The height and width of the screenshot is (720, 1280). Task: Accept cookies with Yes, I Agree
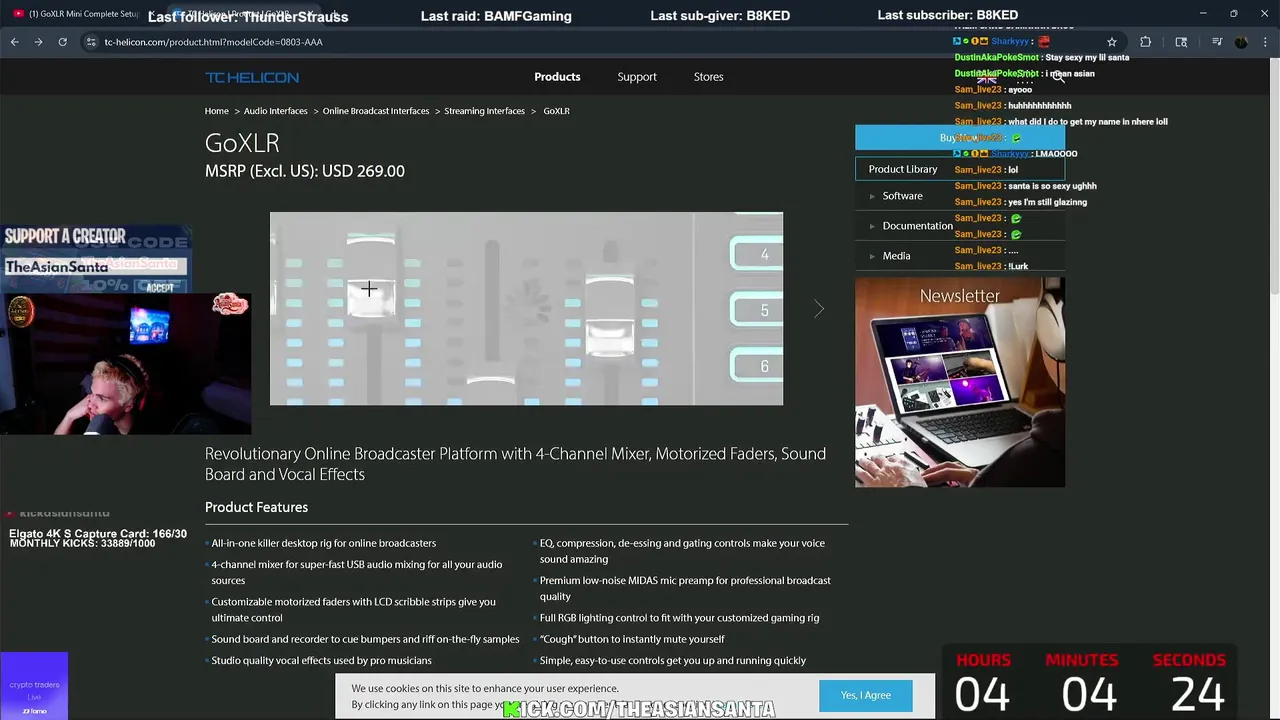pyautogui.click(x=865, y=695)
